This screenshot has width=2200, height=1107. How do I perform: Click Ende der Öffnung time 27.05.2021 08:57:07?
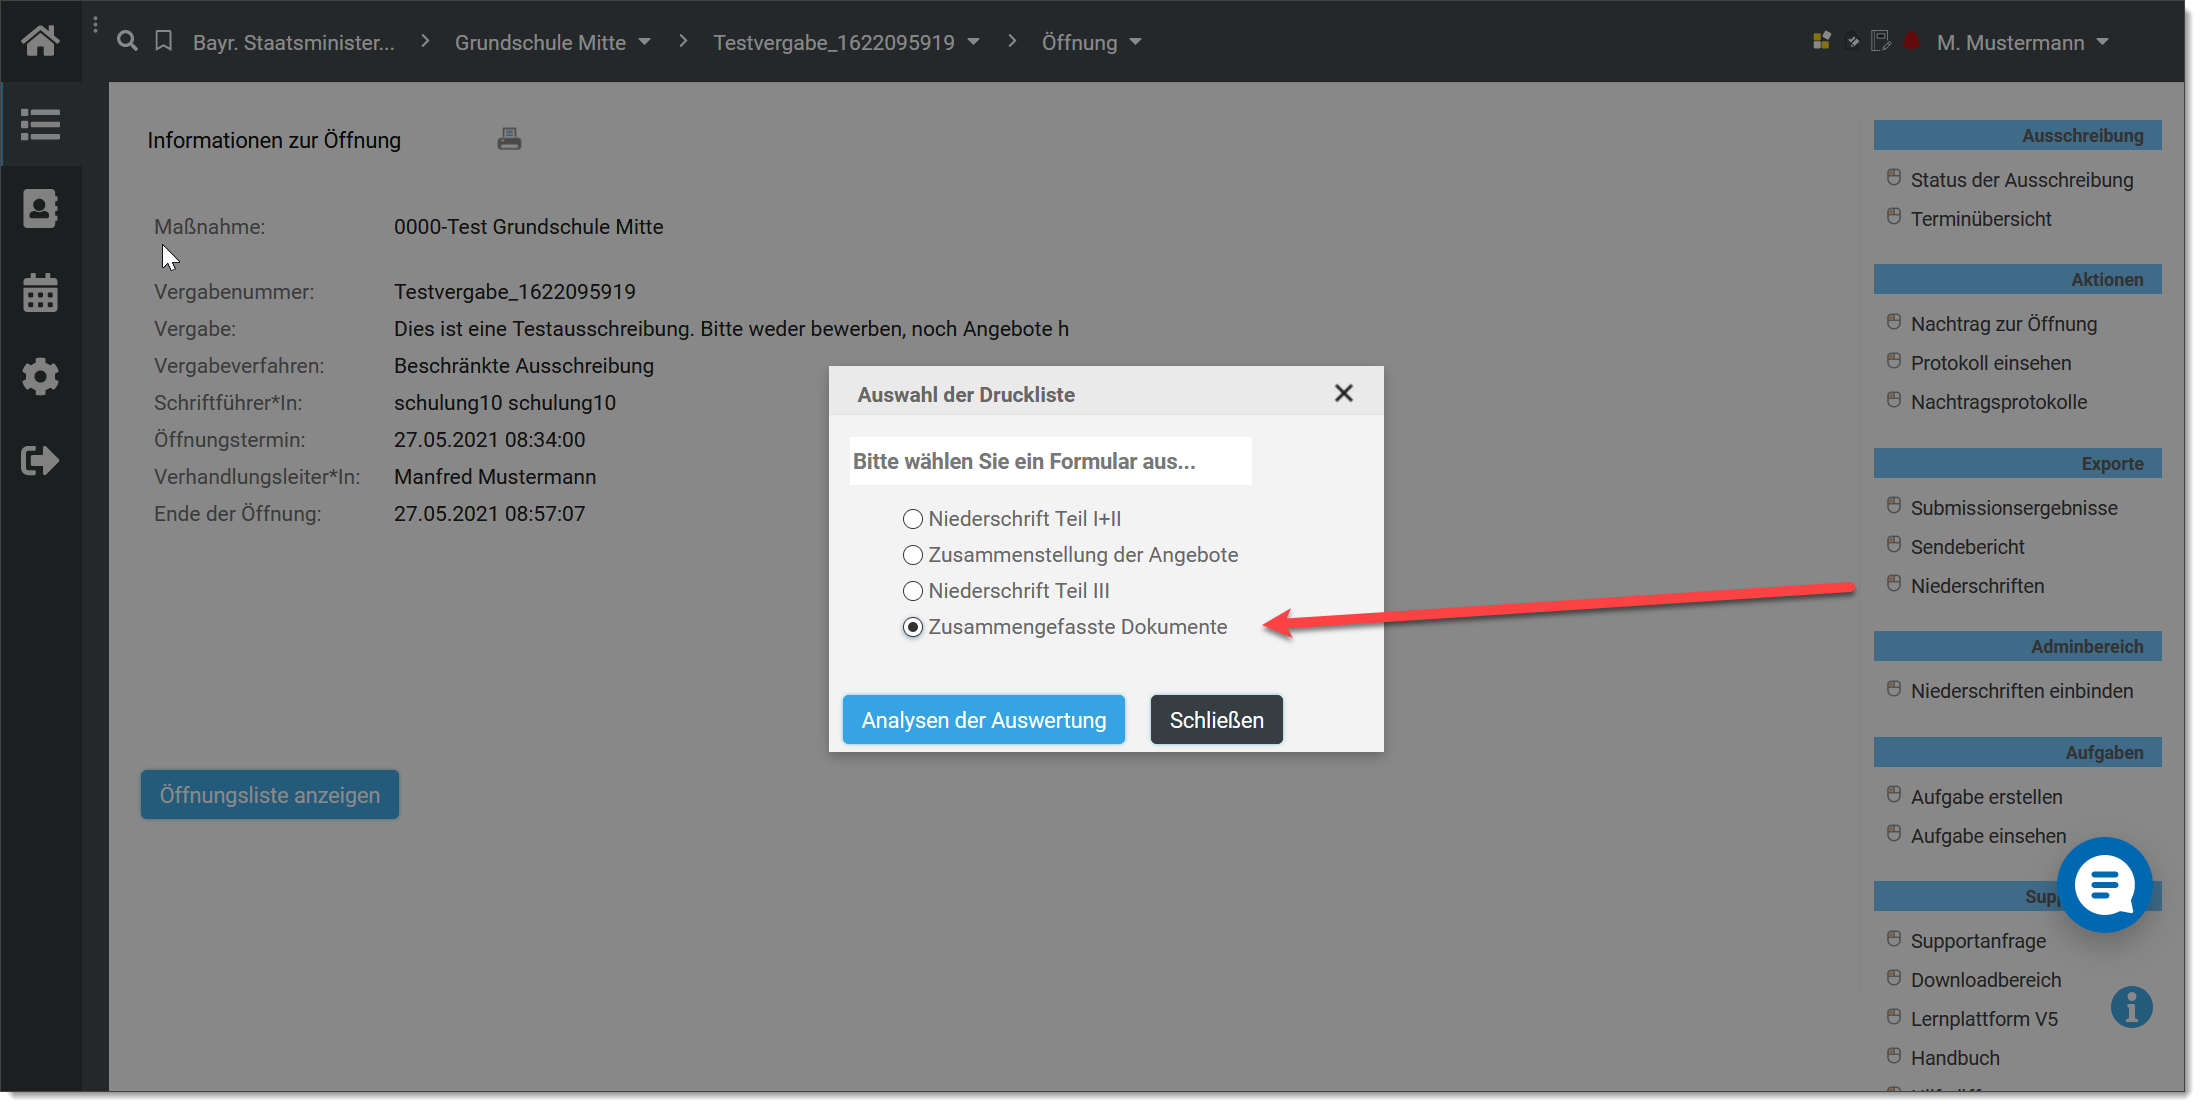click(x=489, y=514)
